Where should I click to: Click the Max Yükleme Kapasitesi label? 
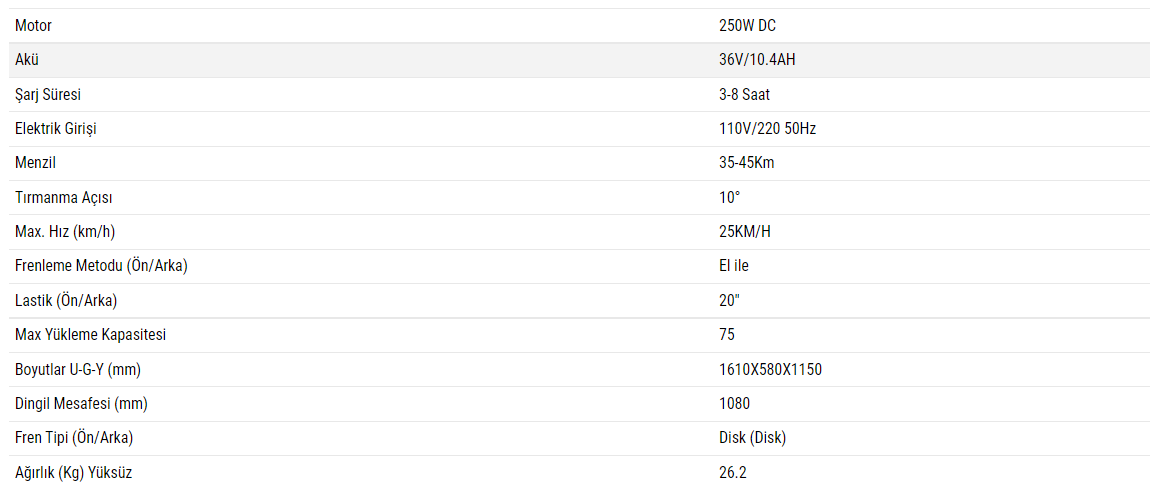click(x=91, y=335)
